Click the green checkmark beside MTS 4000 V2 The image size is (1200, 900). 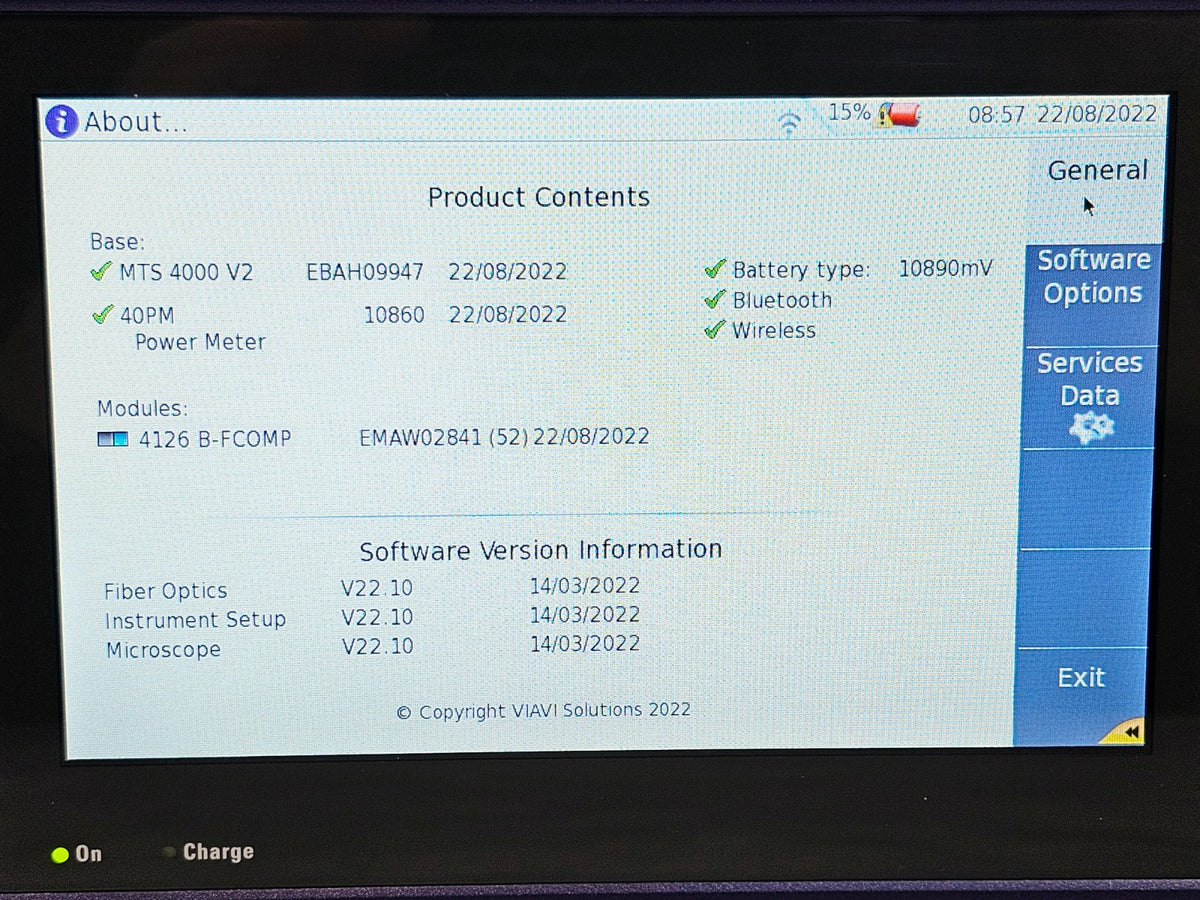point(101,271)
